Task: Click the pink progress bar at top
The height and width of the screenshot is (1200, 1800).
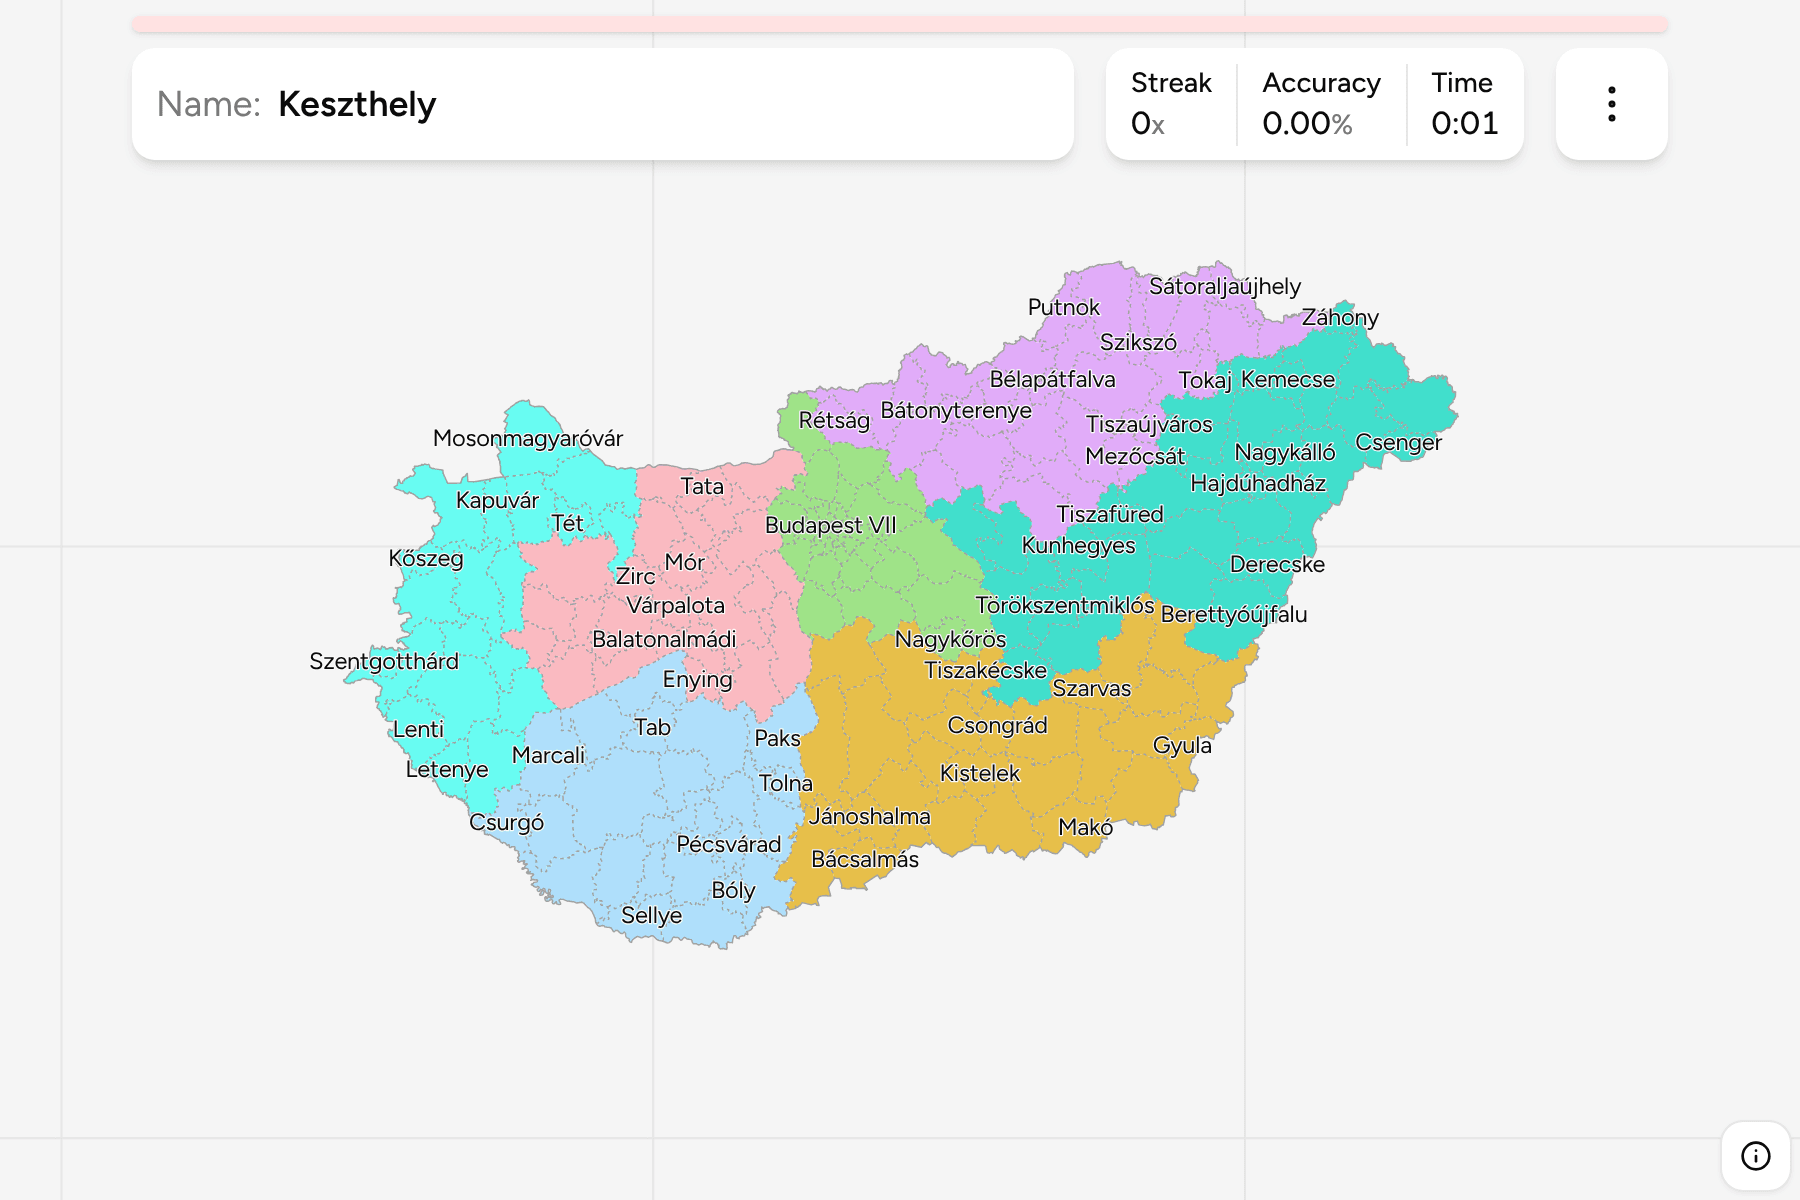Action: pyautogui.click(x=900, y=24)
